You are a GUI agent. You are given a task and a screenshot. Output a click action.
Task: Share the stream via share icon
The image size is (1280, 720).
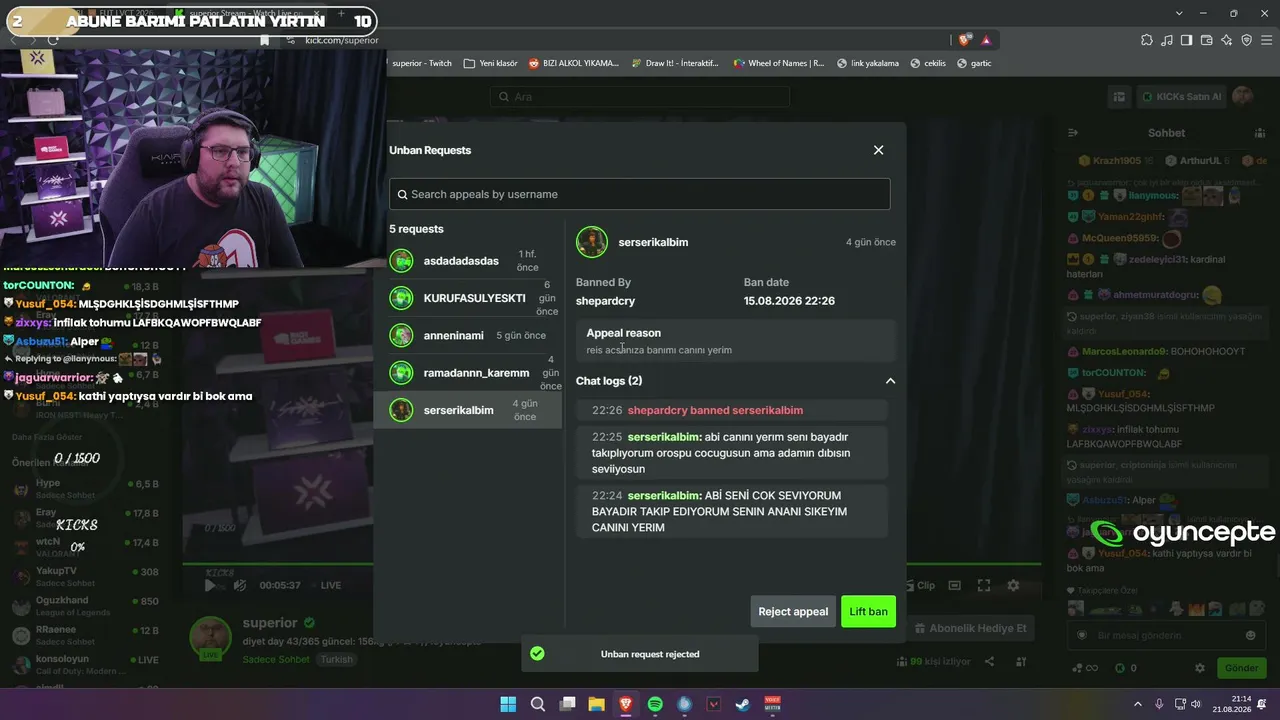[x=989, y=662]
